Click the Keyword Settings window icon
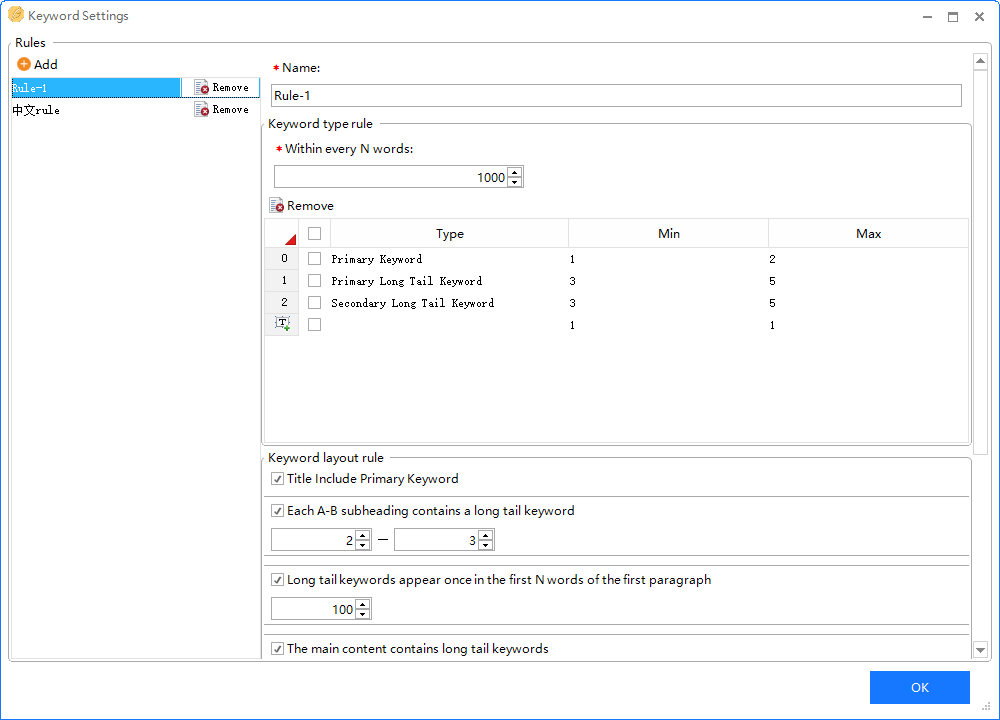This screenshot has width=1000, height=720. click(16, 16)
